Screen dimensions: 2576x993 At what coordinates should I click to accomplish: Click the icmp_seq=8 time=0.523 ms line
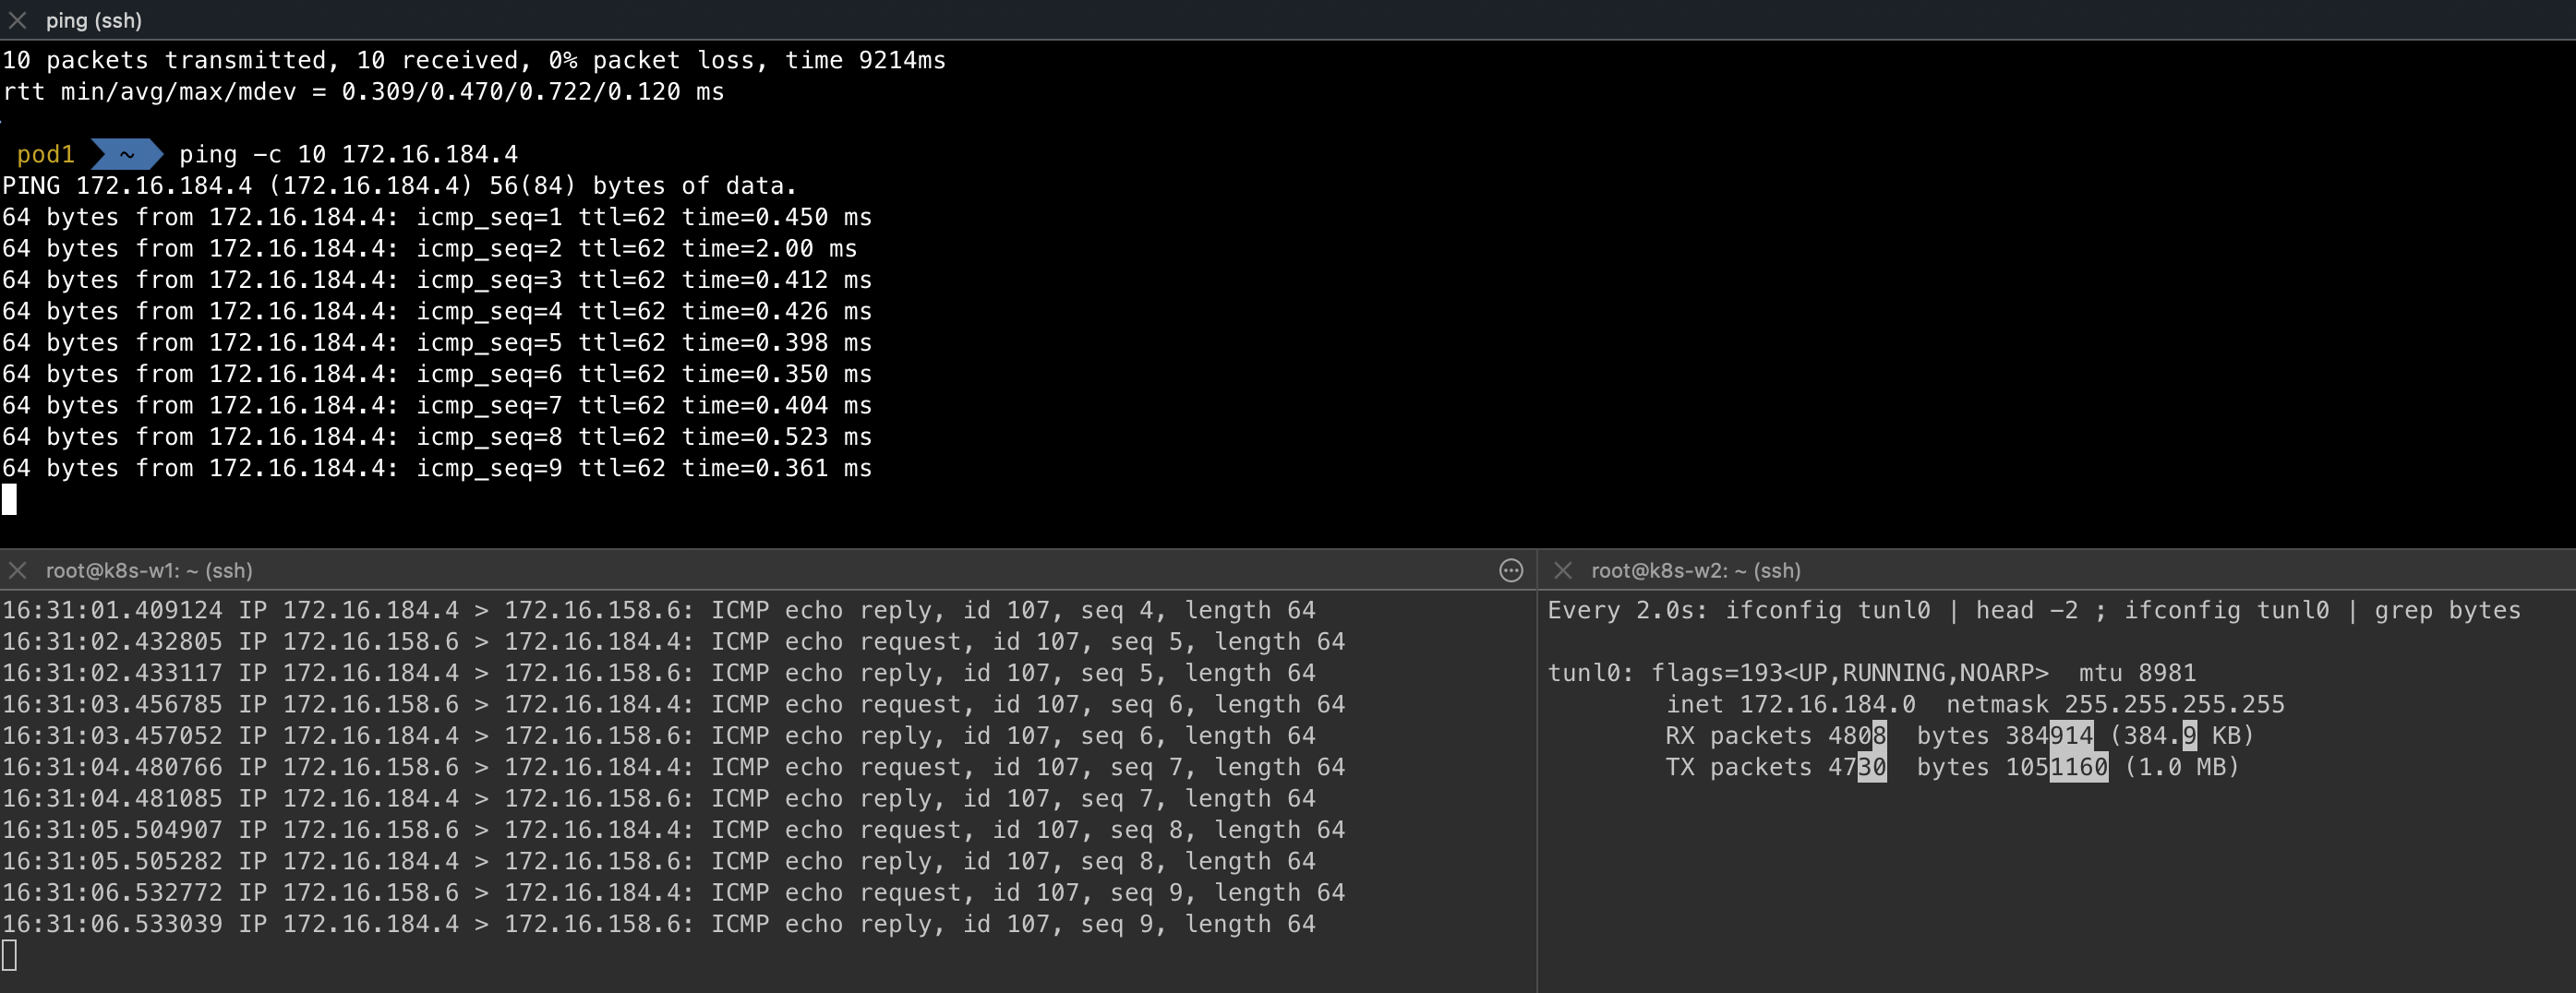(437, 436)
